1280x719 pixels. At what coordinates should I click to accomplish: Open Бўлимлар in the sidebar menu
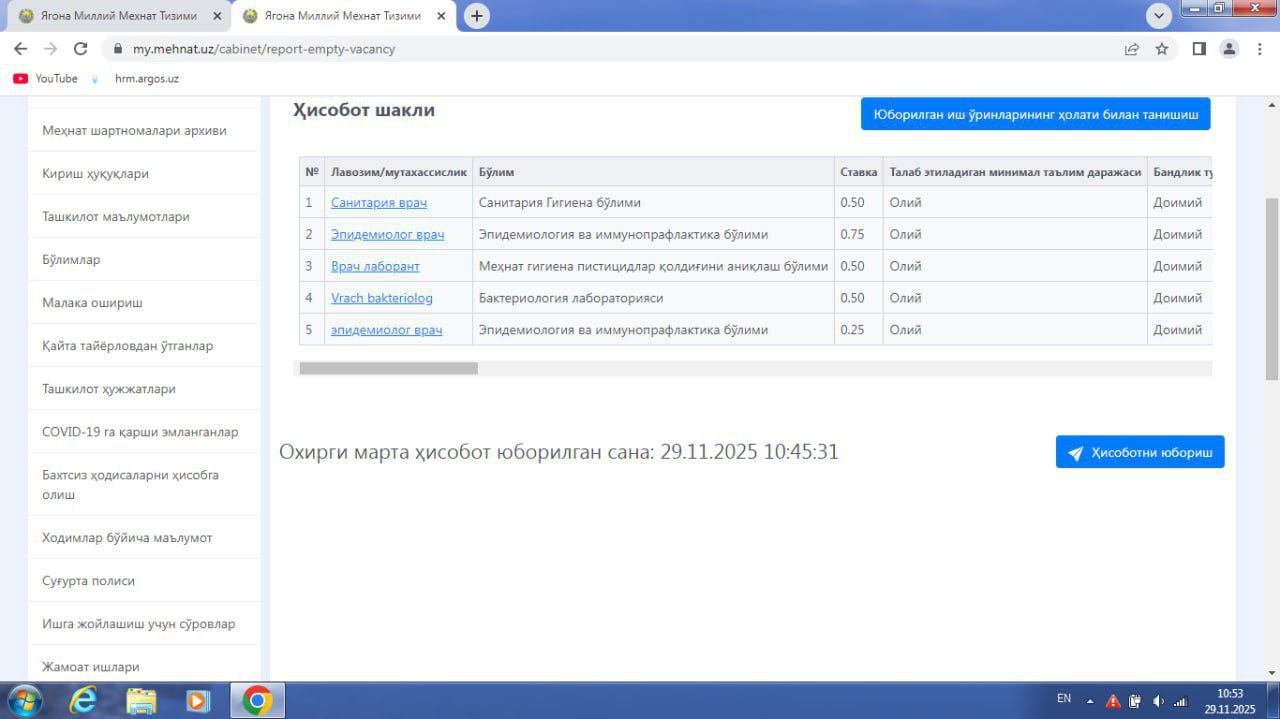(x=71, y=260)
